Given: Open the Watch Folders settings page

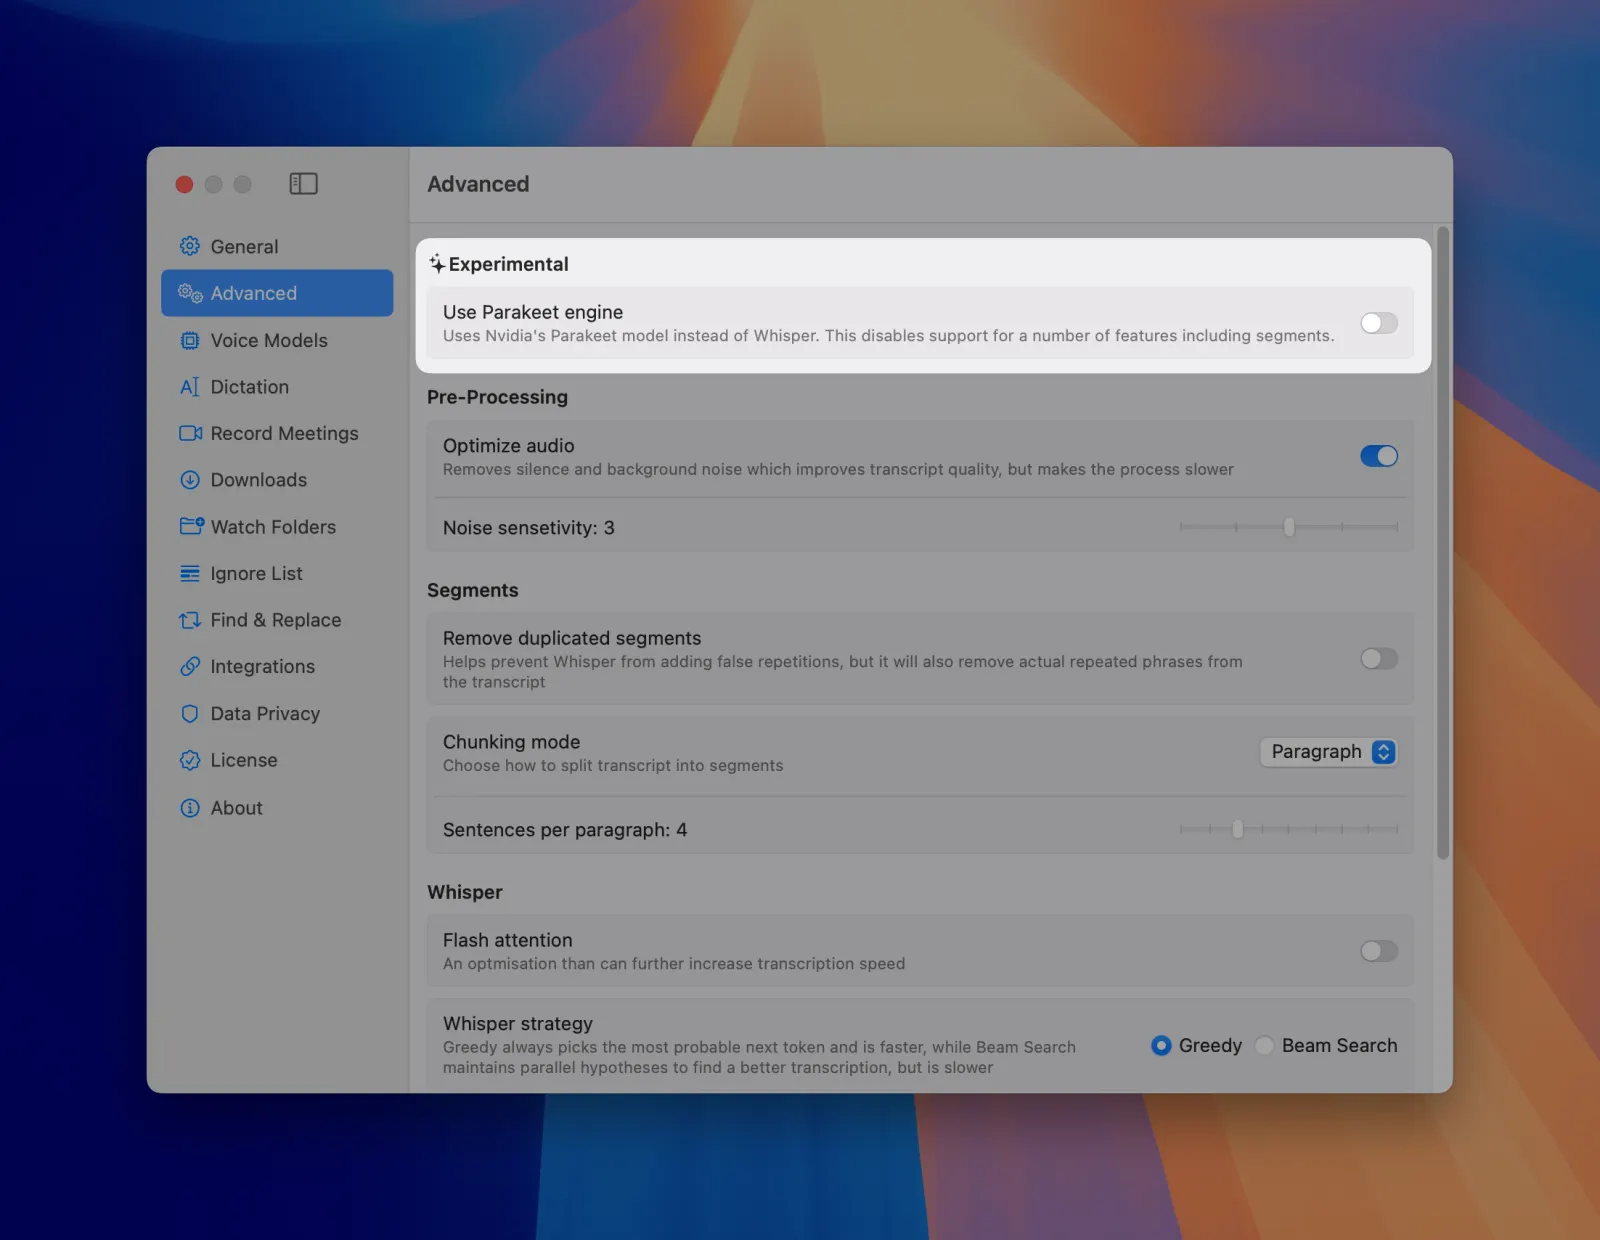Looking at the screenshot, I should click(277, 526).
